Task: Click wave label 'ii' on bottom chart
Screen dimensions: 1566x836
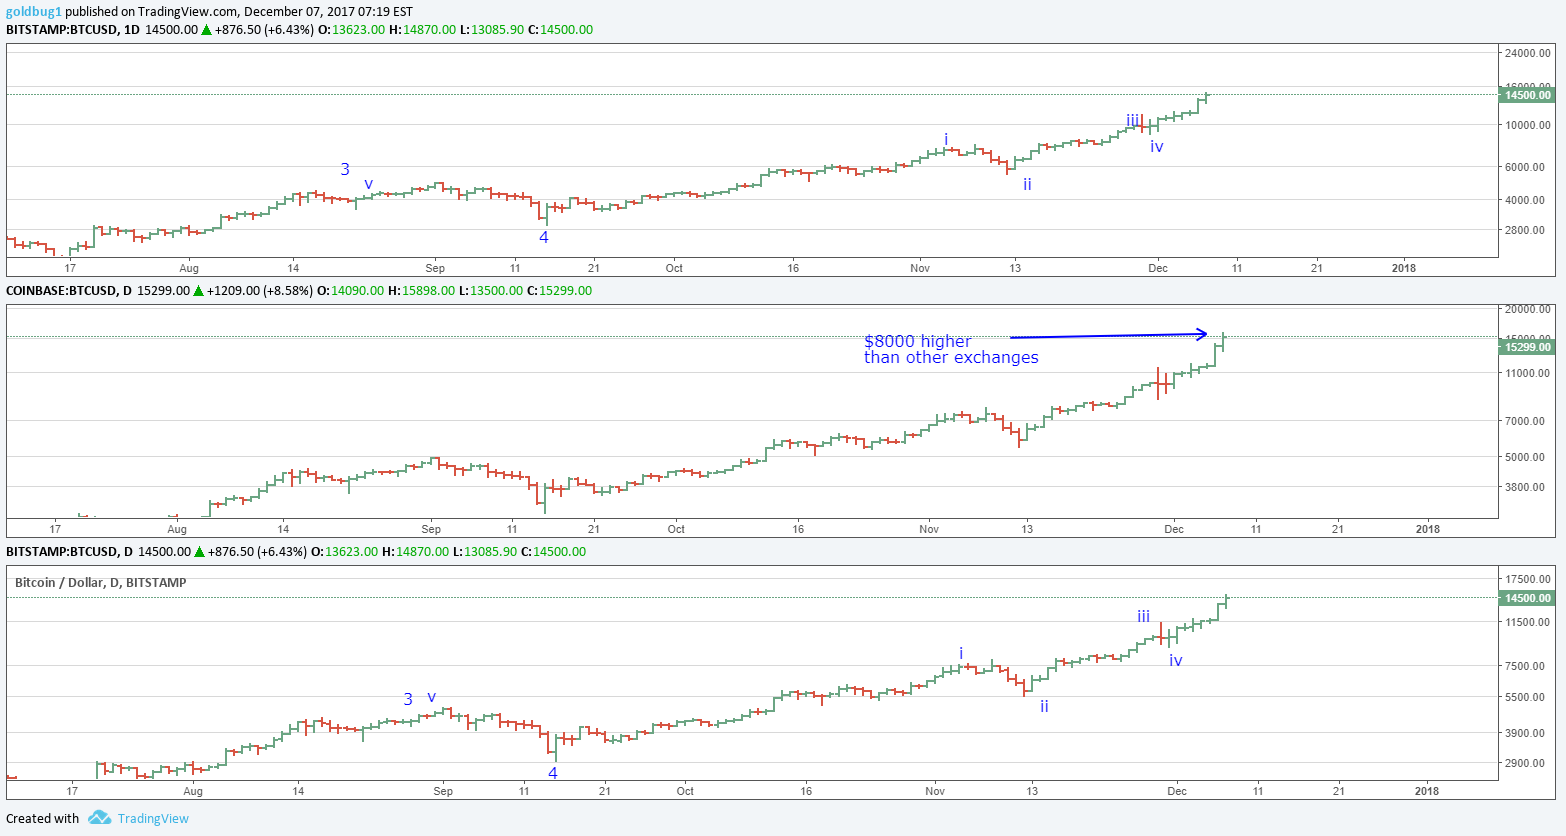Action: [x=1044, y=706]
